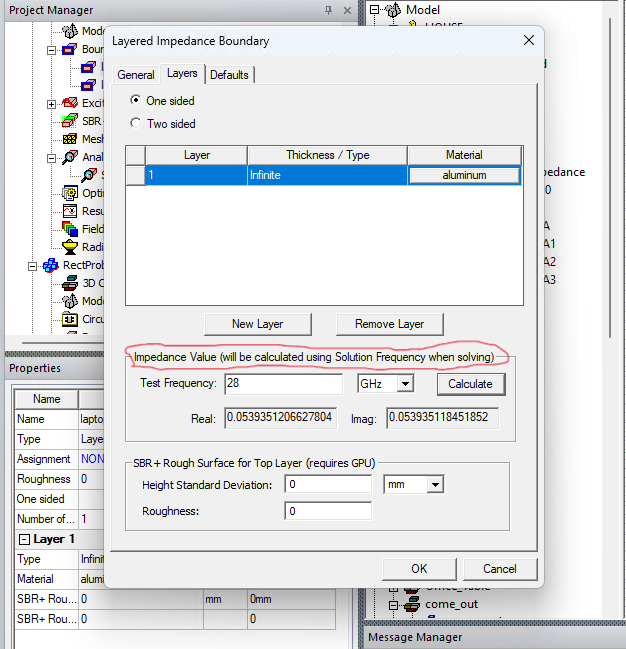The image size is (626, 649).
Task: Click the come_out object icon in modeler tree
Action: (x=412, y=605)
